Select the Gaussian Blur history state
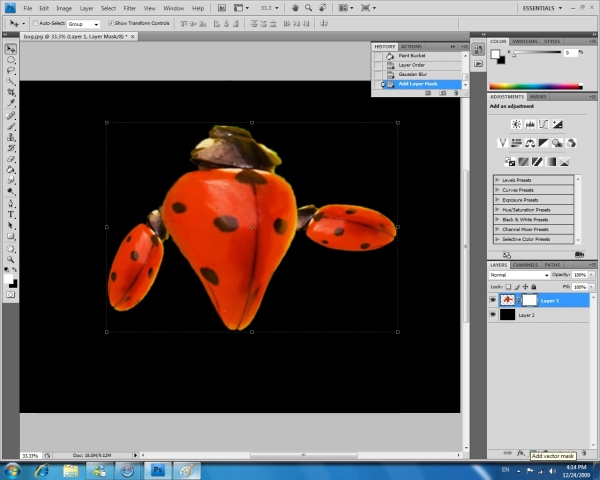The height and width of the screenshot is (480, 600). pyautogui.click(x=417, y=74)
